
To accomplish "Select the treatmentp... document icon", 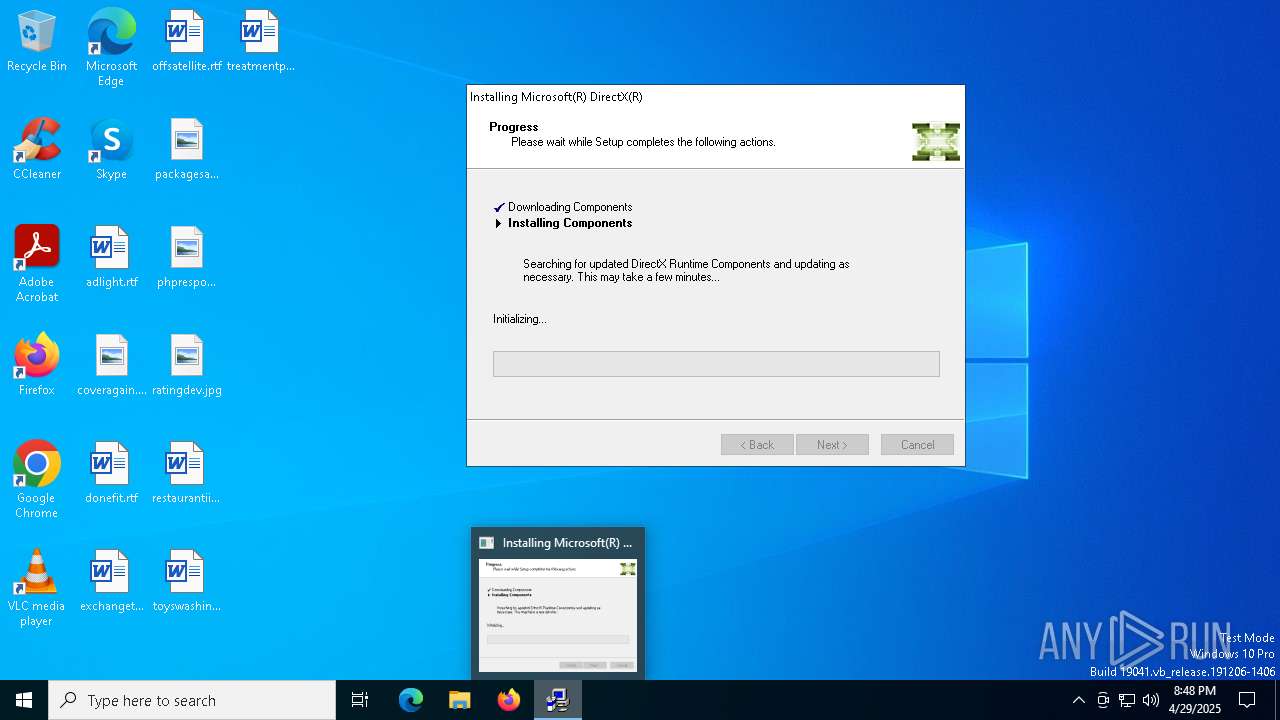I will pos(260,41).
